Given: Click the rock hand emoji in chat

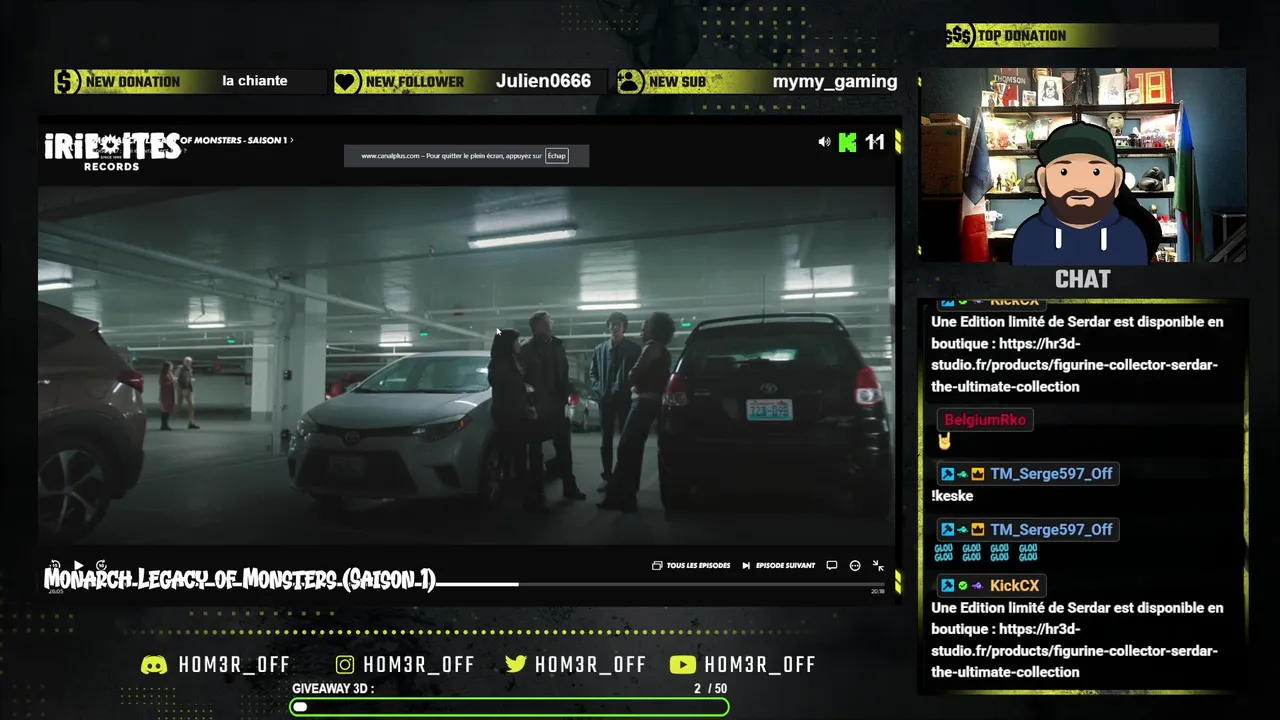Looking at the screenshot, I should pos(944,441).
